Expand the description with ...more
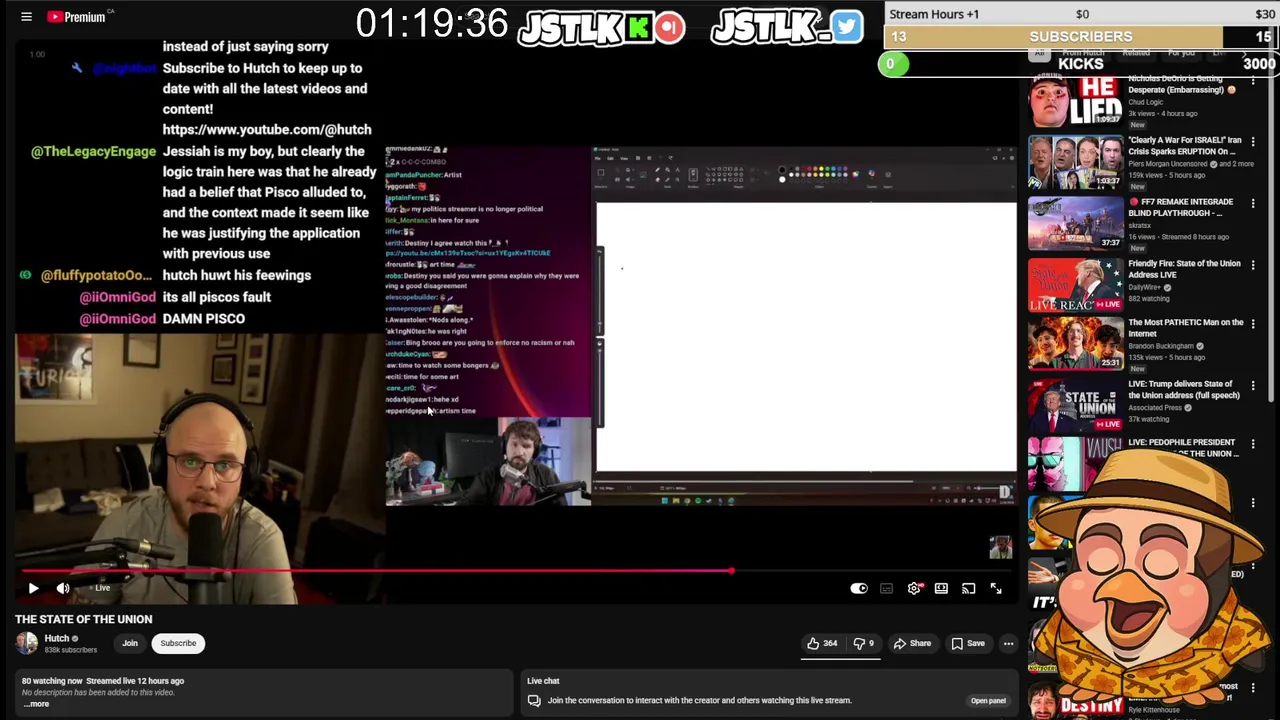This screenshot has width=1280, height=720. click(36, 704)
